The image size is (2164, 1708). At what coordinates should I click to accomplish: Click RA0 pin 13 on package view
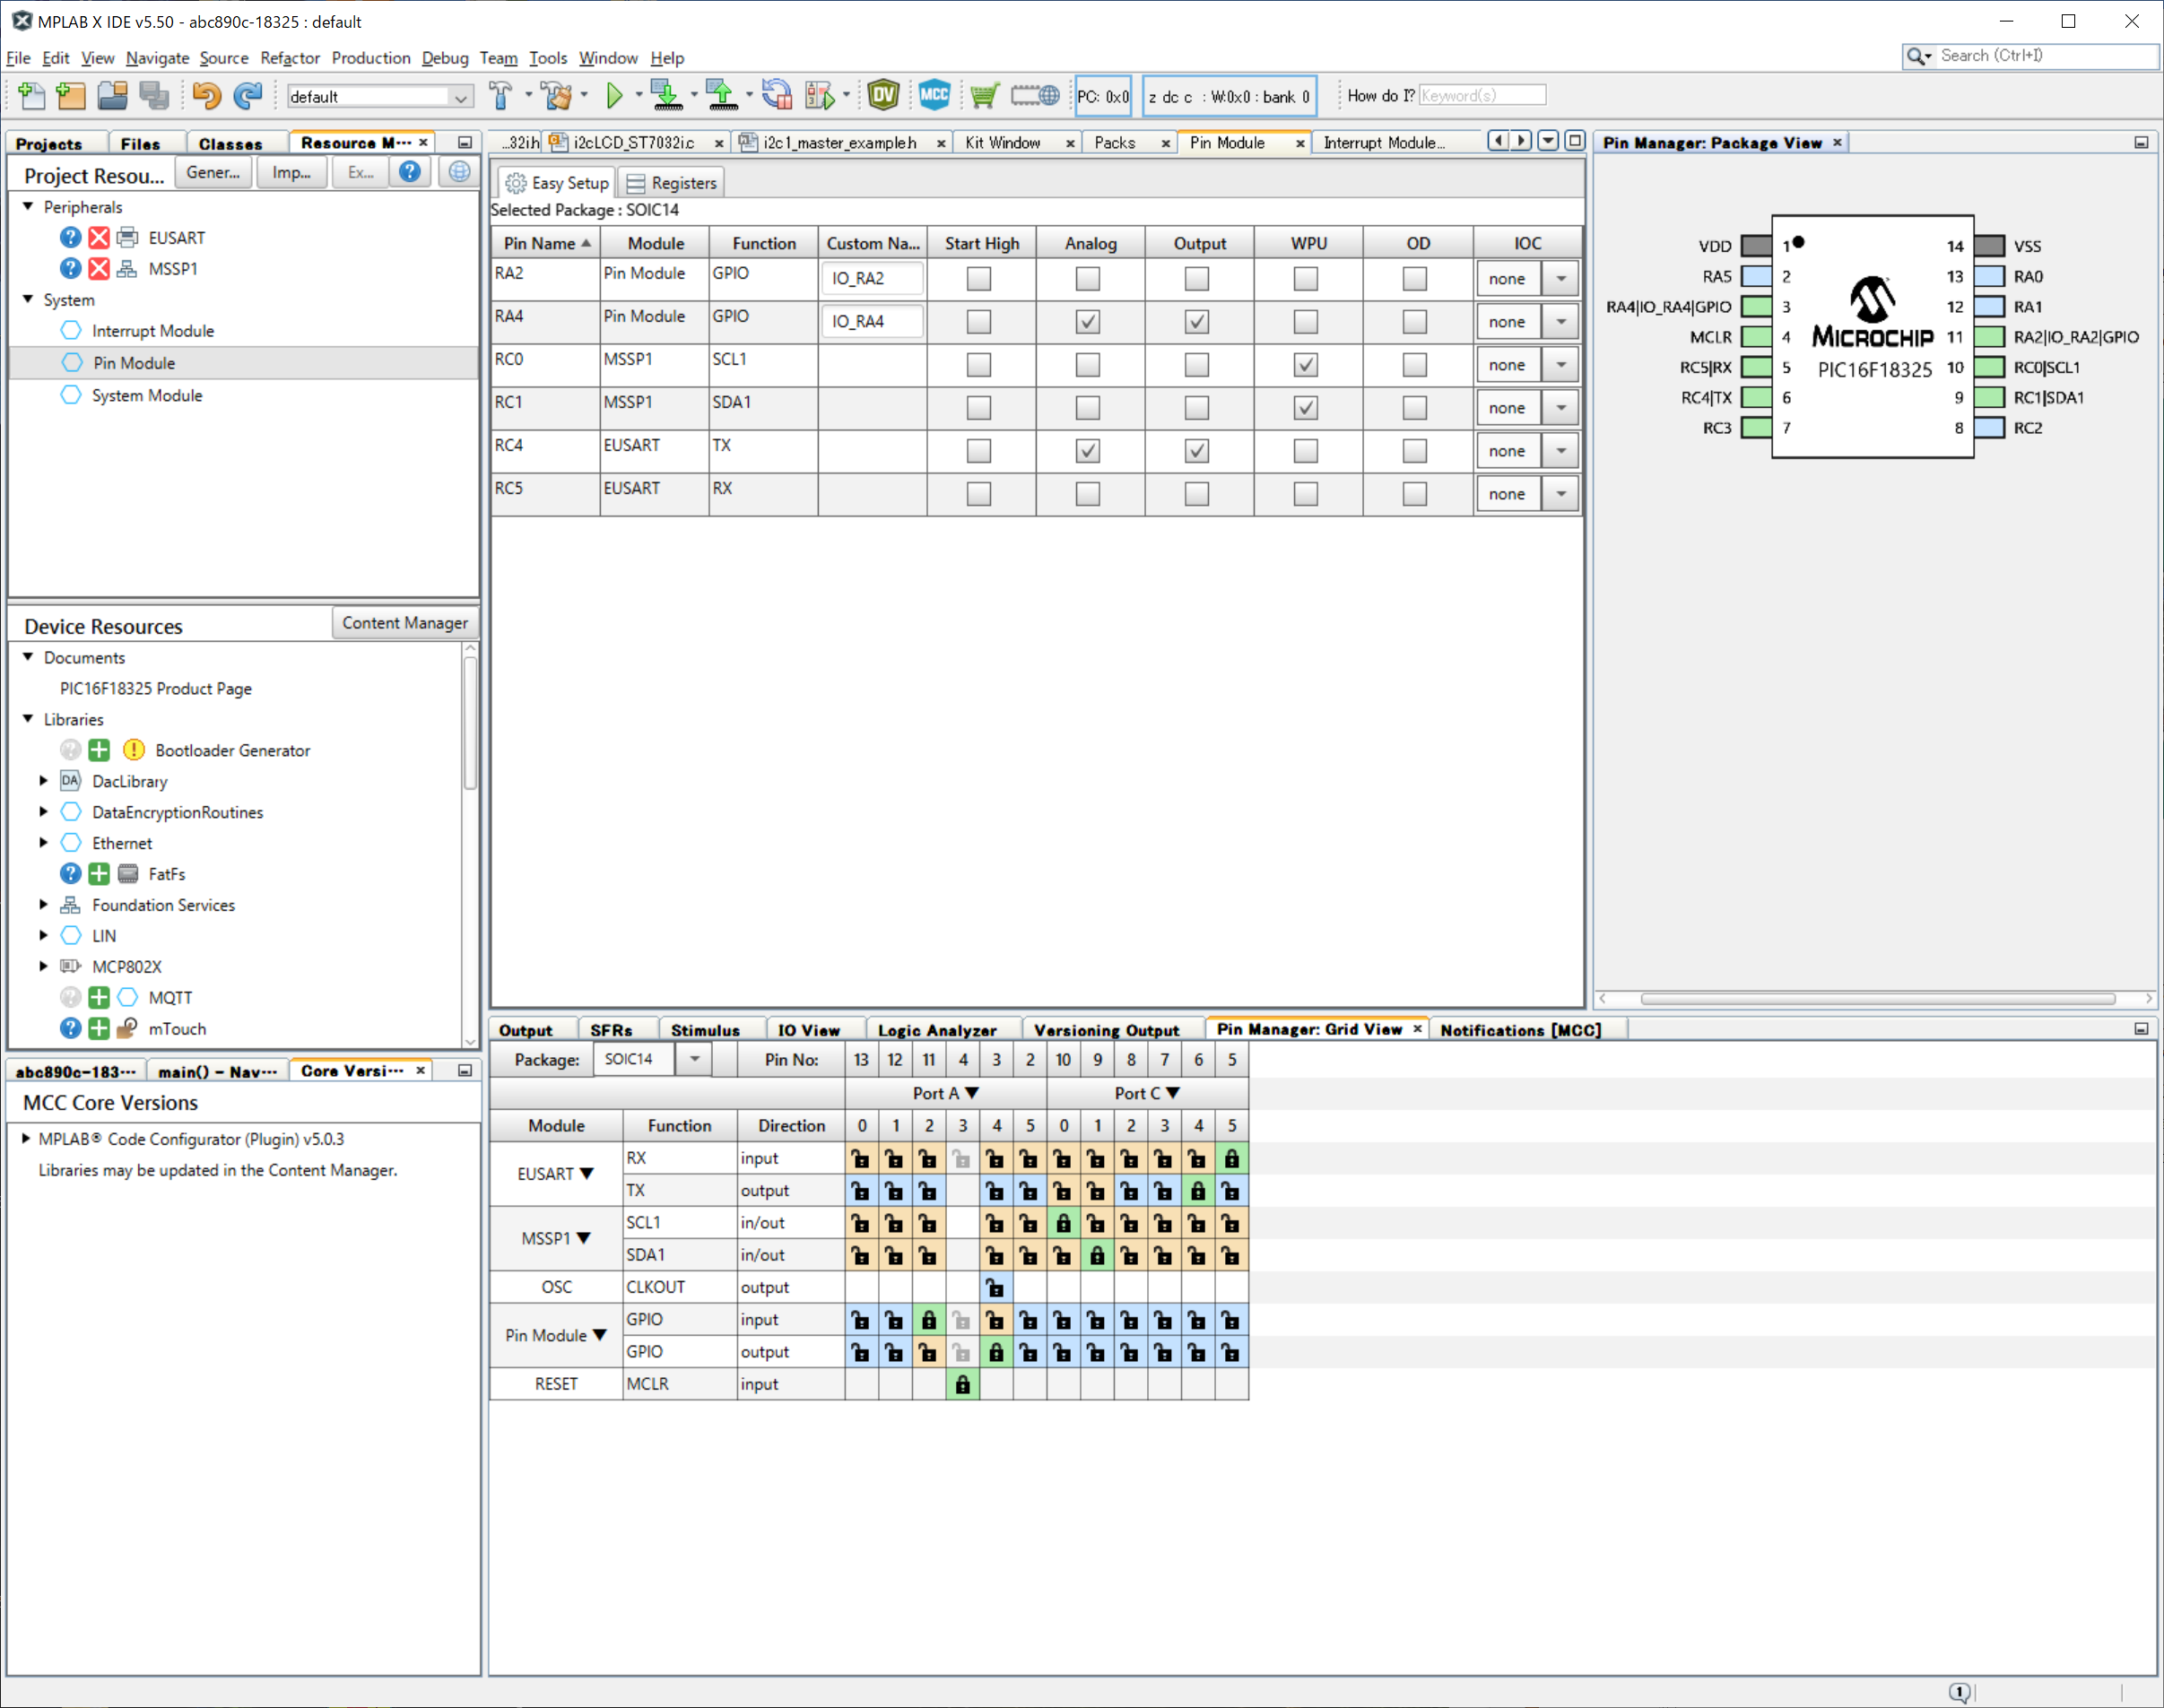tap(1990, 277)
